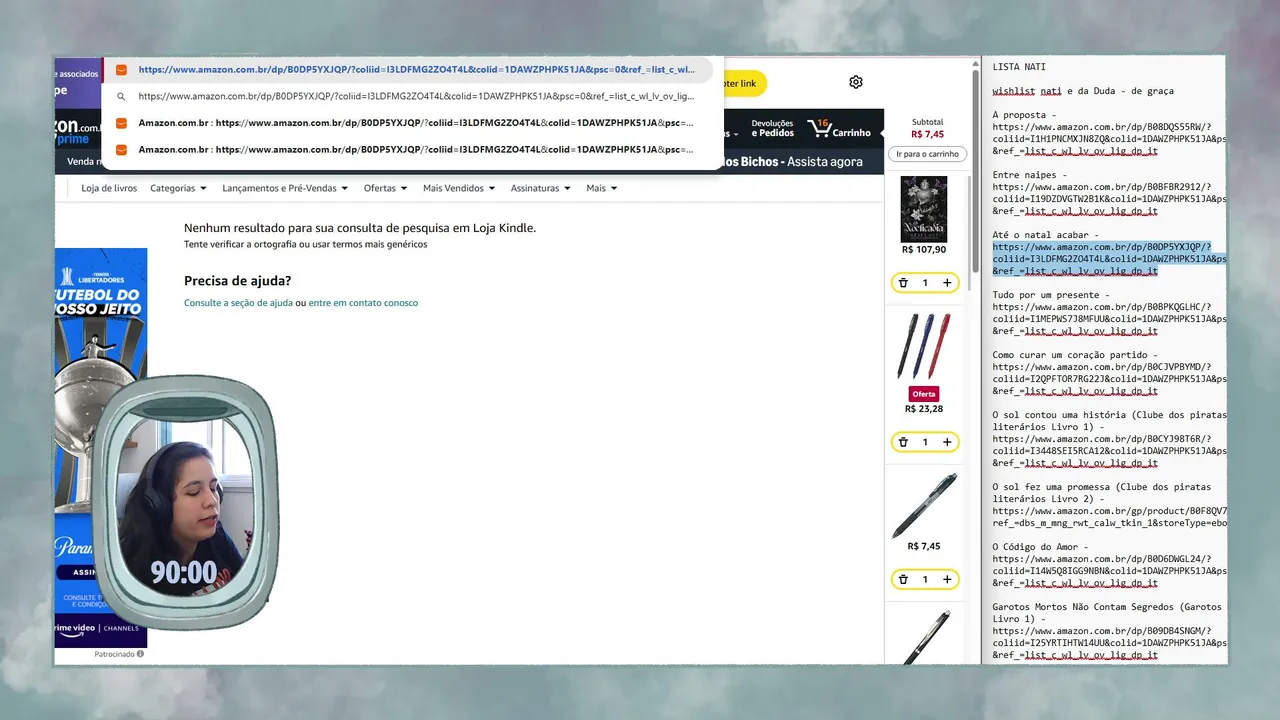1280x720 pixels.
Task: Click the wishlist nati e da Duda line
Action: coord(1083,91)
